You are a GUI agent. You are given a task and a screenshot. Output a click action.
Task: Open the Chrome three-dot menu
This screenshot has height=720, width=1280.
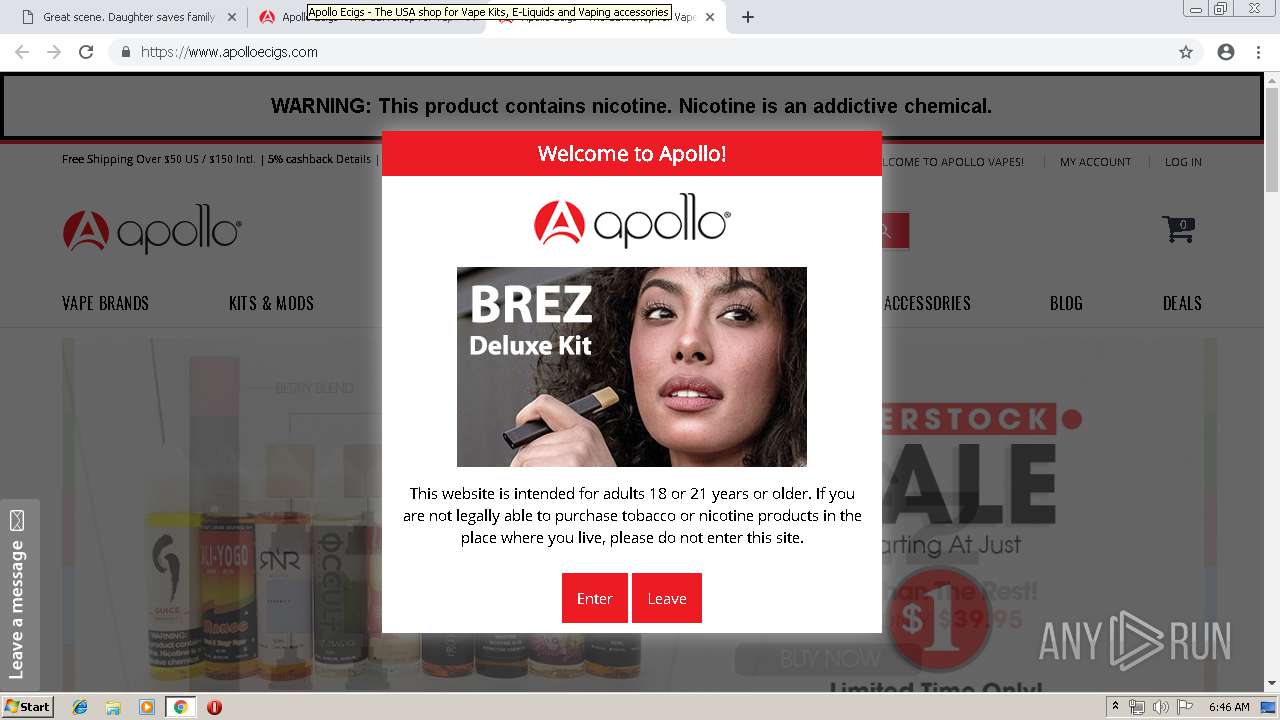click(1258, 52)
